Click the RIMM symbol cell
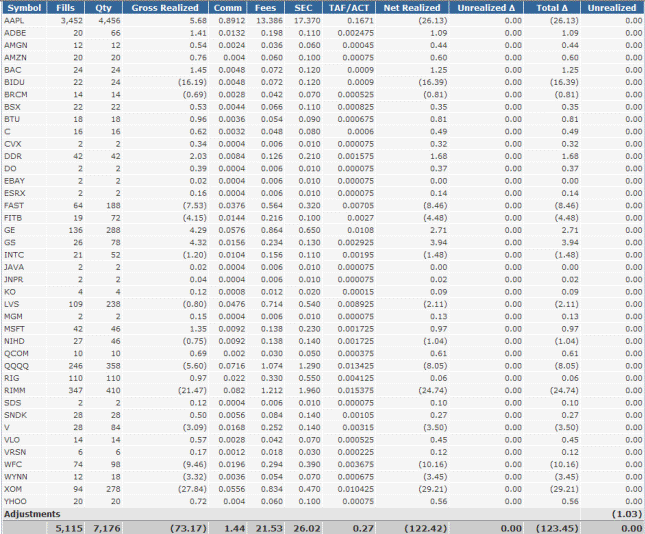This screenshot has width=645, height=534. coord(15,390)
